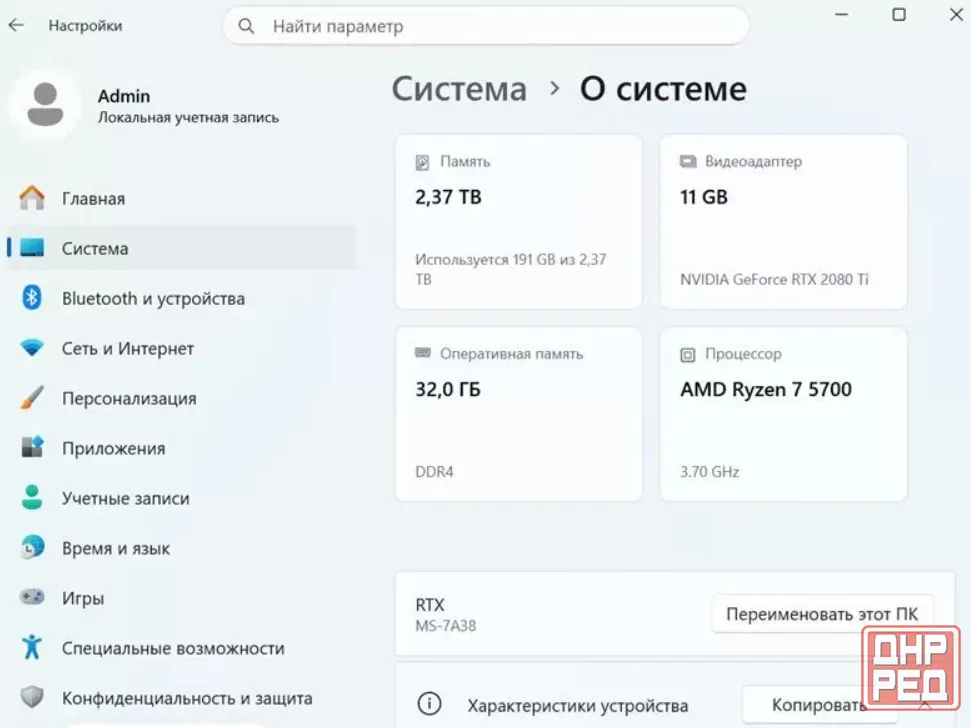The image size is (971, 728).
Task: Click the processor chip icon
Action: [x=687, y=355]
